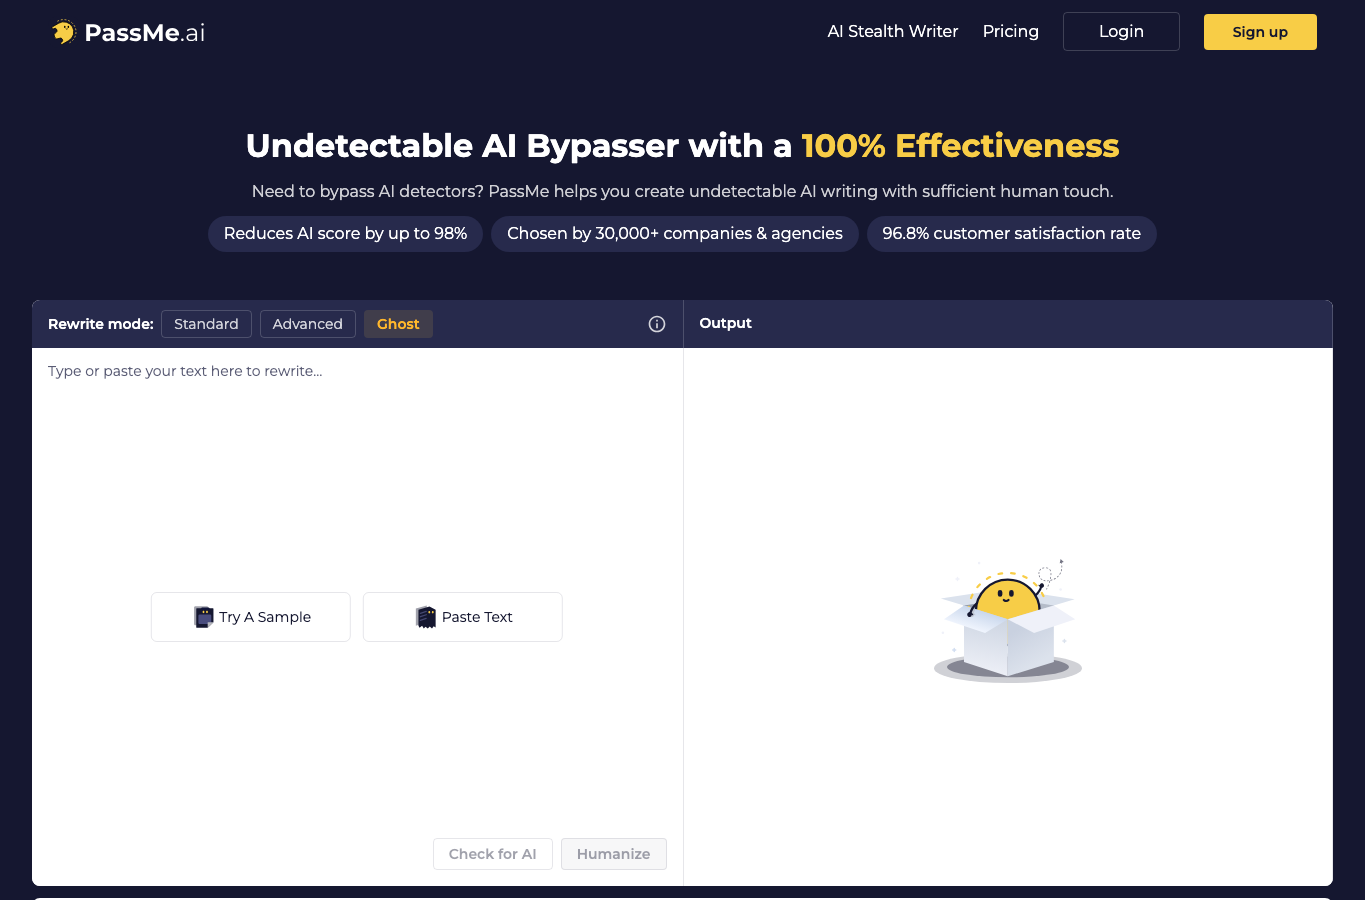Open AI Stealth Writer menu item
This screenshot has height=900, width=1365.
point(893,31)
